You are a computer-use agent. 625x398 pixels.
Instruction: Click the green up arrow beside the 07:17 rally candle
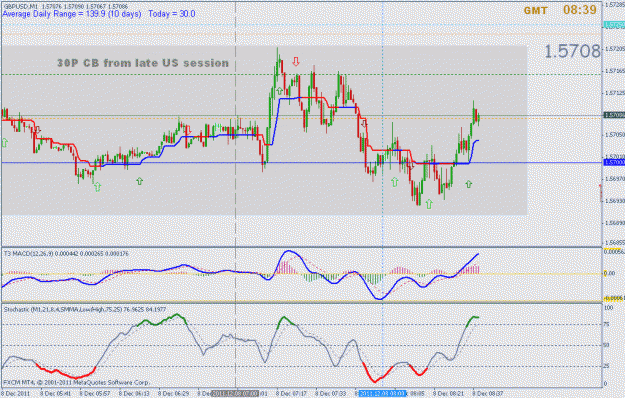(279, 91)
